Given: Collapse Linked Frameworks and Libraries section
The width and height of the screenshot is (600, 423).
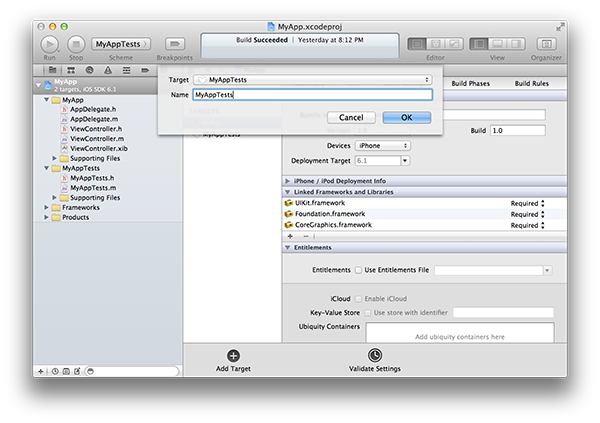Looking at the screenshot, I should (287, 192).
